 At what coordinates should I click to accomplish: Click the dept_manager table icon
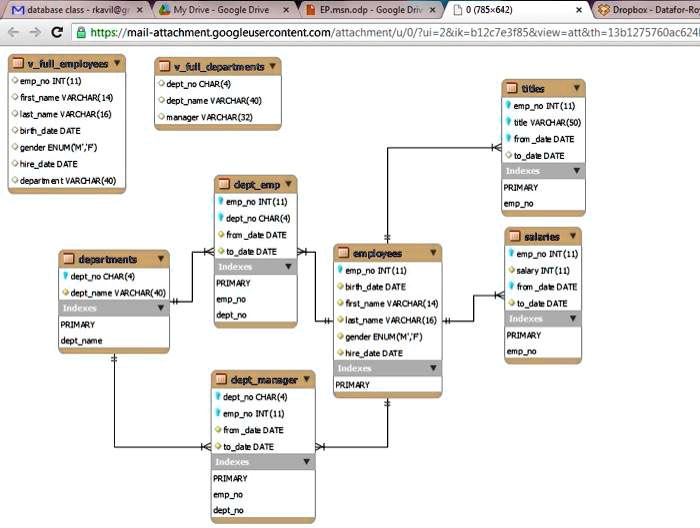click(x=221, y=380)
